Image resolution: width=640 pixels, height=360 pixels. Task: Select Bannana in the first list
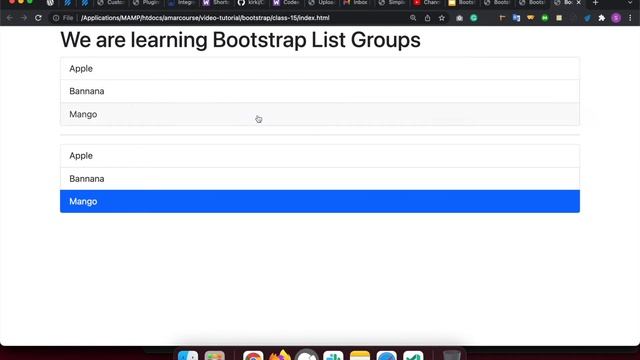pos(320,91)
